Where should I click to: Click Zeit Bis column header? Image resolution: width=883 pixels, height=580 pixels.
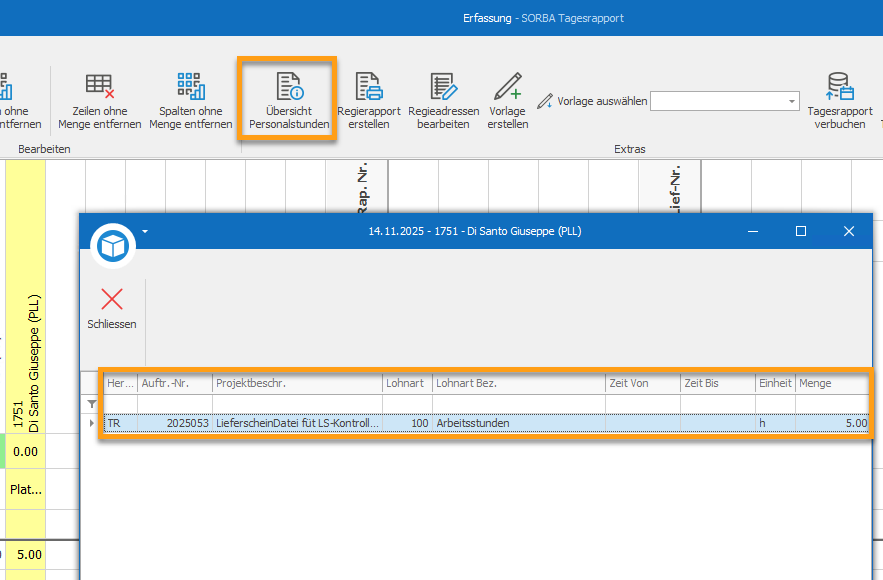[x=717, y=383]
